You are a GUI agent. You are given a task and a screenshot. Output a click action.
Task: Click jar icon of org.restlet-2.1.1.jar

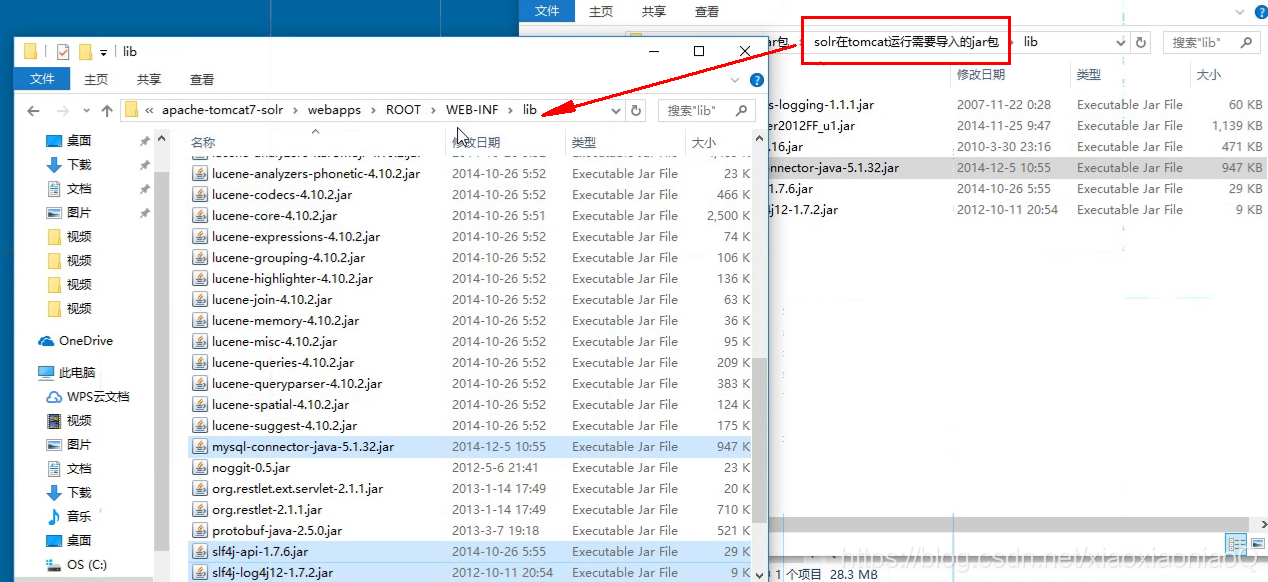click(x=200, y=510)
